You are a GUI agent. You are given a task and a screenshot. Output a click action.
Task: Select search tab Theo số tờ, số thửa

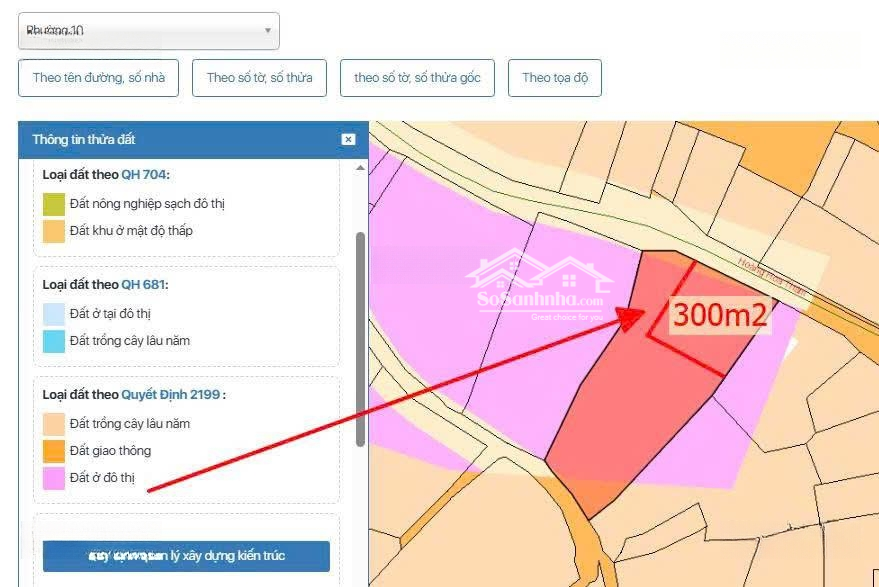pos(259,78)
